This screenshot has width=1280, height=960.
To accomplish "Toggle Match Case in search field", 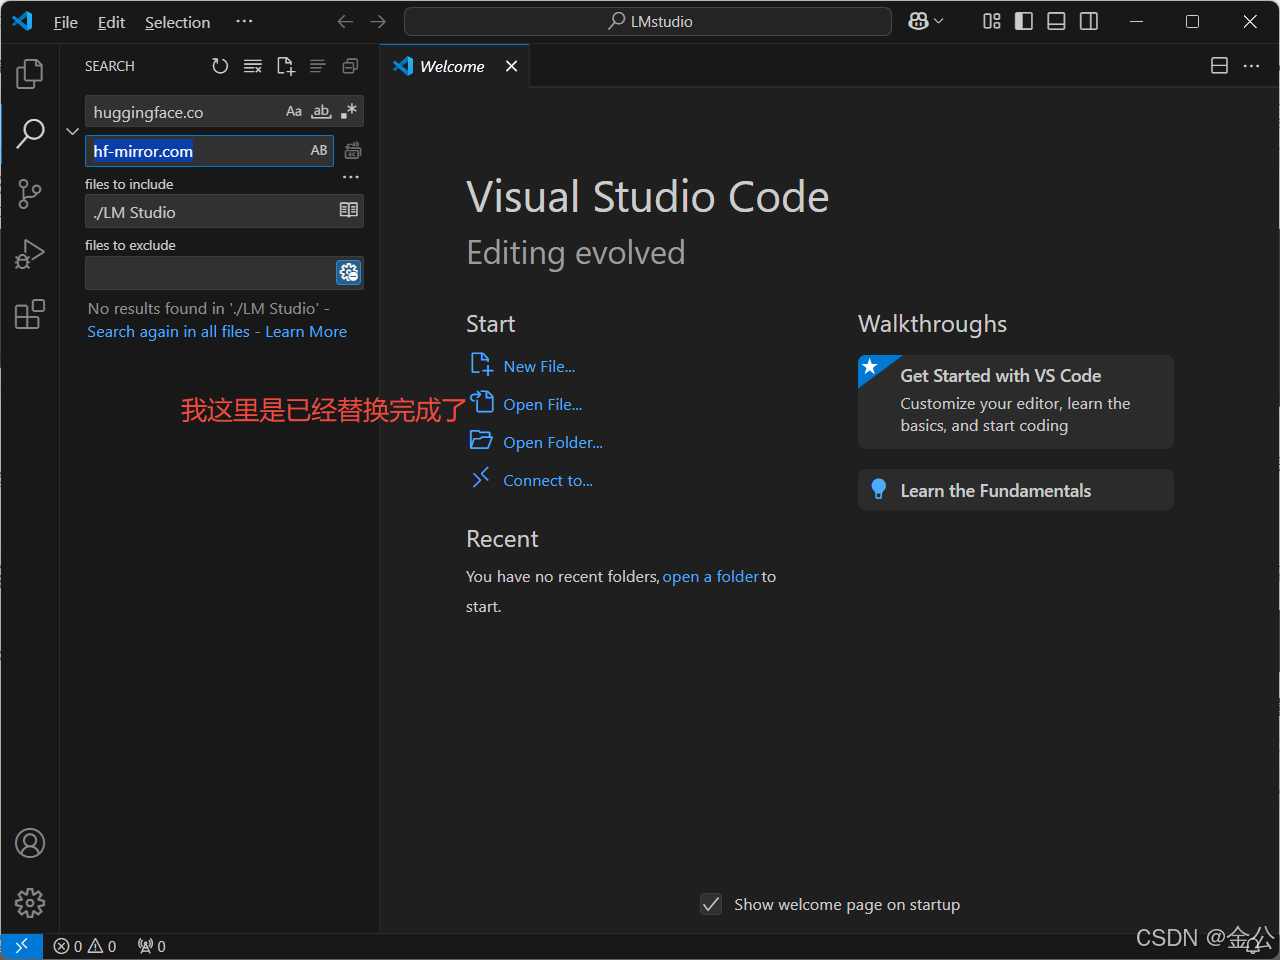I will pos(294,112).
